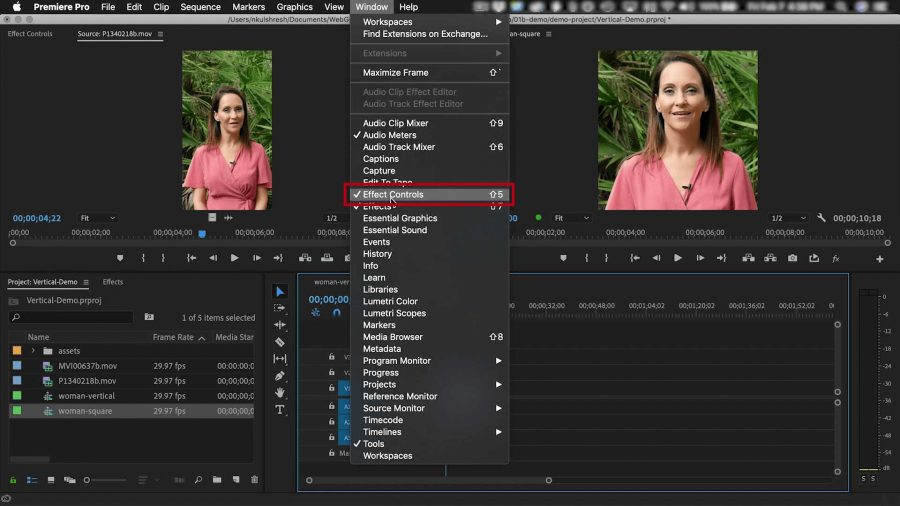
Task: Switch Project panel to Icon view
Action: pyautogui.click(x=51, y=480)
